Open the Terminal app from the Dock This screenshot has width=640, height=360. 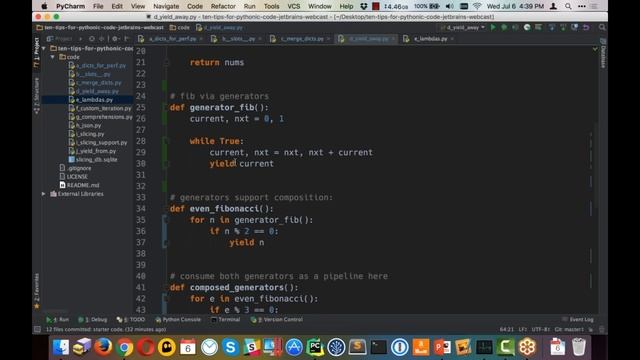click(x=378, y=347)
